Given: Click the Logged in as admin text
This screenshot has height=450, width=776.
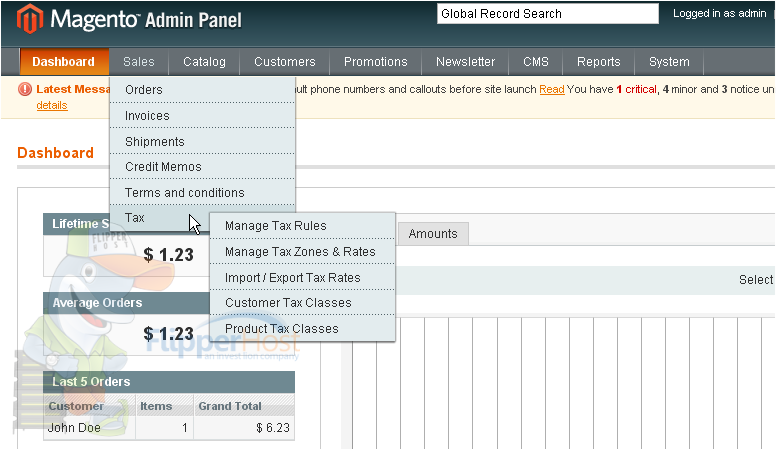Looking at the screenshot, I should point(720,14).
